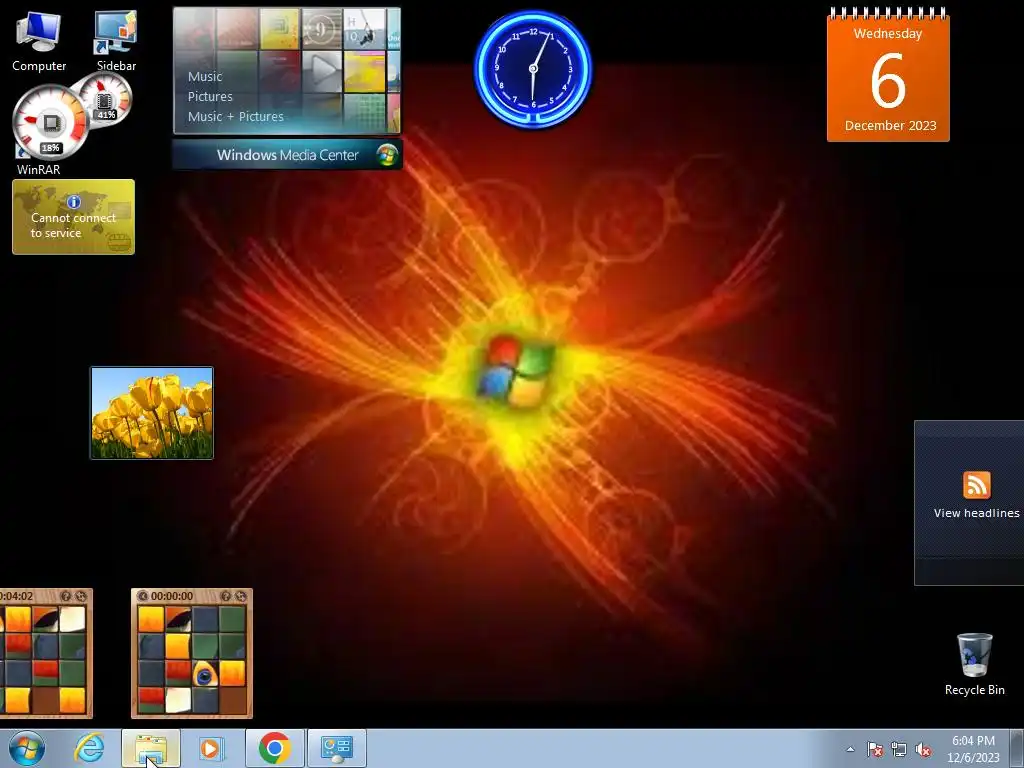This screenshot has height=768, width=1024.
Task: Launch Internet Explorer from the taskbar
Action: pyautogui.click(x=89, y=748)
